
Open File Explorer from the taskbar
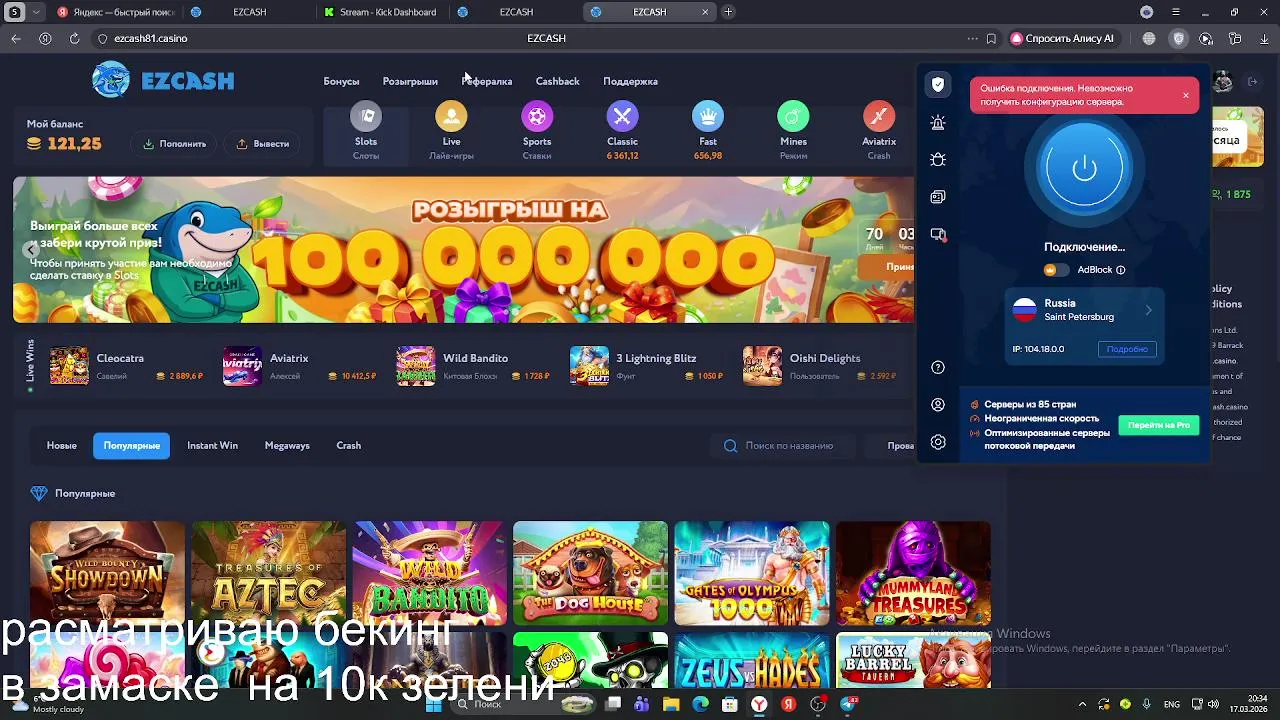pos(671,704)
